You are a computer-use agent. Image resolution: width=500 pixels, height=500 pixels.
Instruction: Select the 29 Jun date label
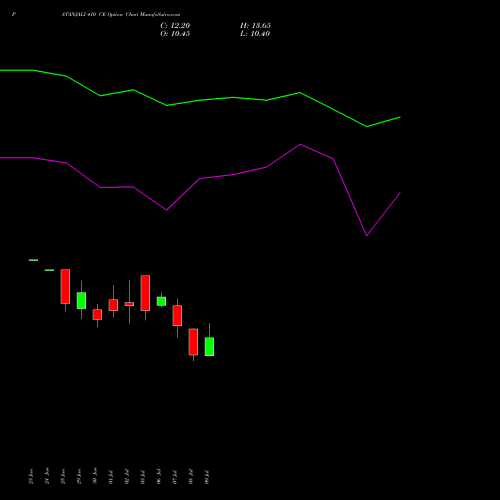[x=79, y=476]
